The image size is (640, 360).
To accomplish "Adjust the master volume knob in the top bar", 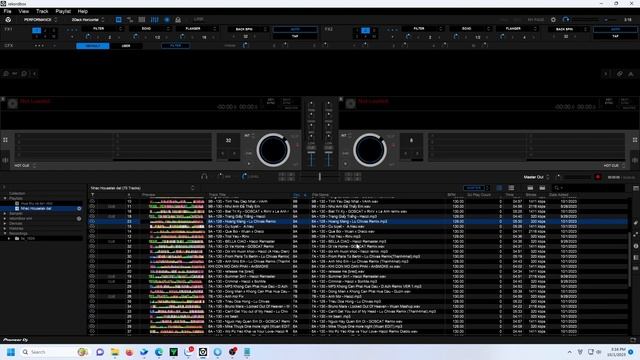I will pyautogui.click(x=566, y=20).
